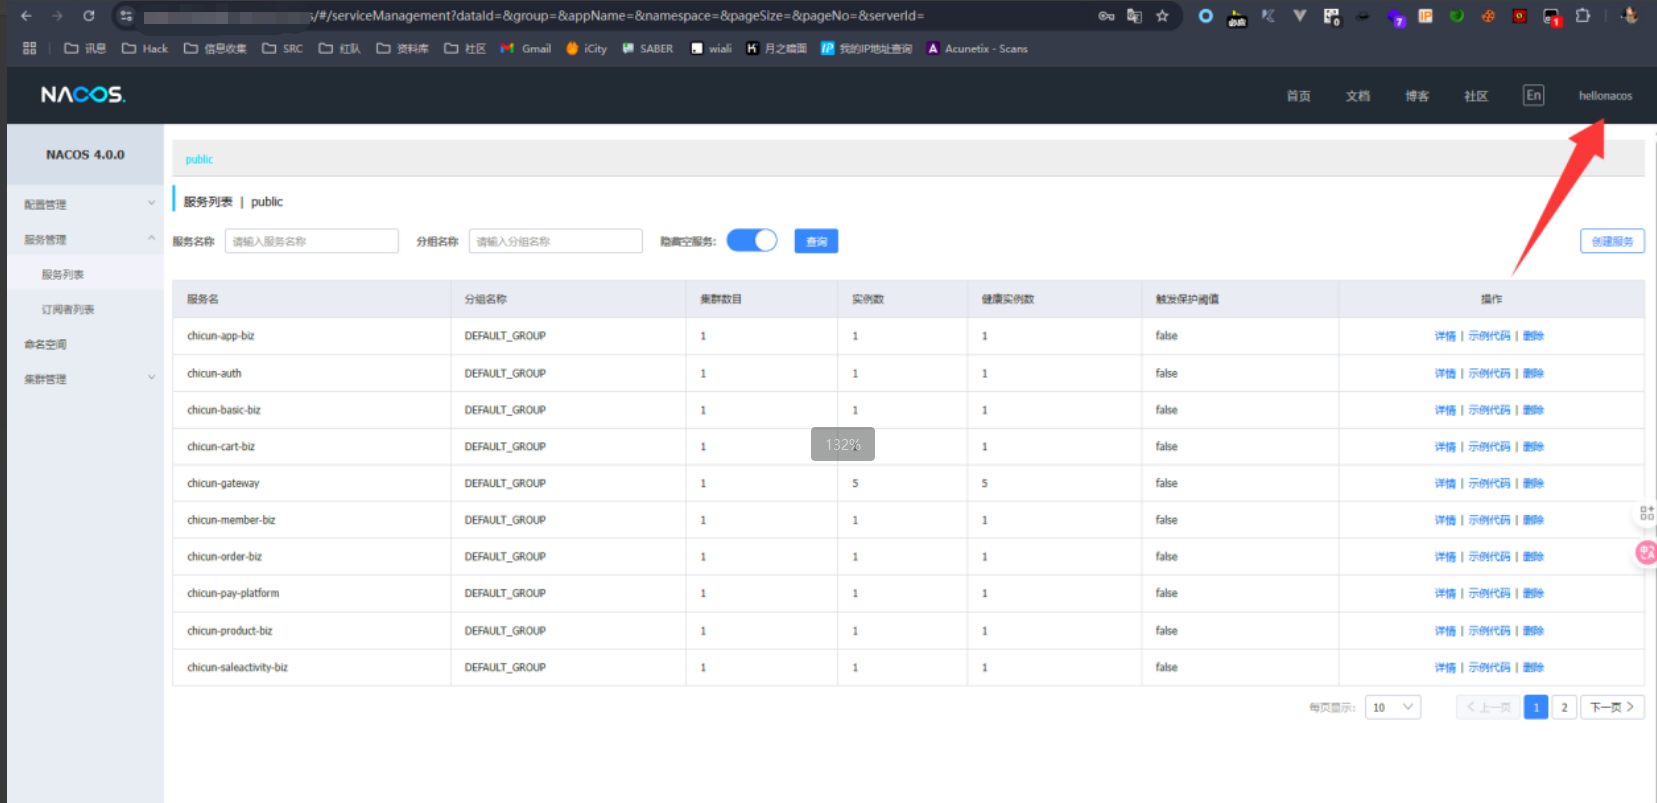Select 服务列表 in the sidebar
Screen dimensions: 1657x803
click(63, 274)
